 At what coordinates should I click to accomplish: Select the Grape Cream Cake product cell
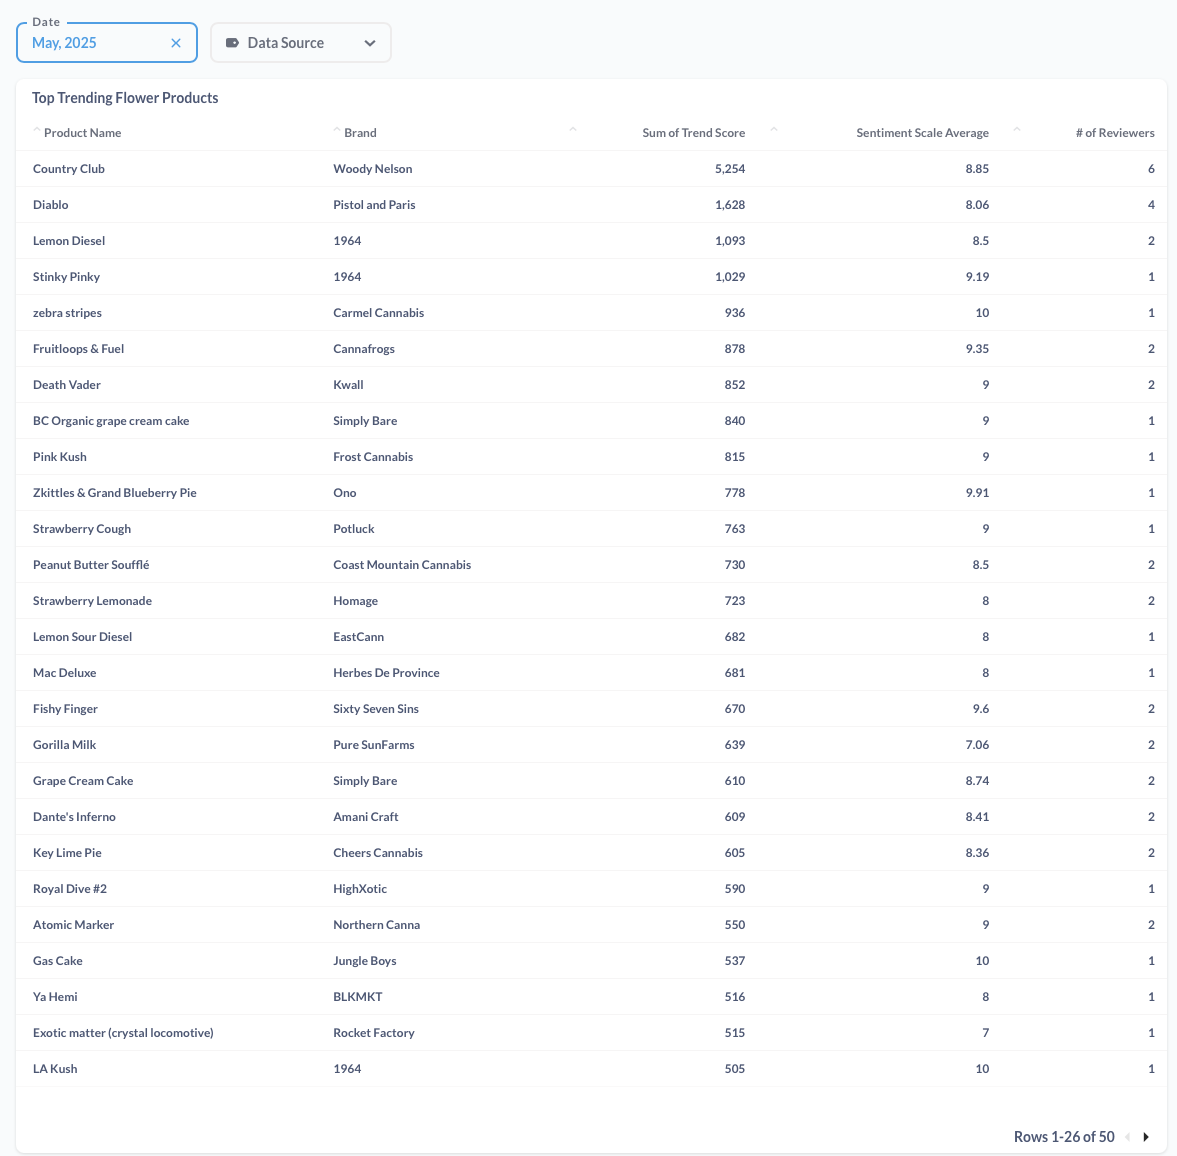(x=83, y=781)
